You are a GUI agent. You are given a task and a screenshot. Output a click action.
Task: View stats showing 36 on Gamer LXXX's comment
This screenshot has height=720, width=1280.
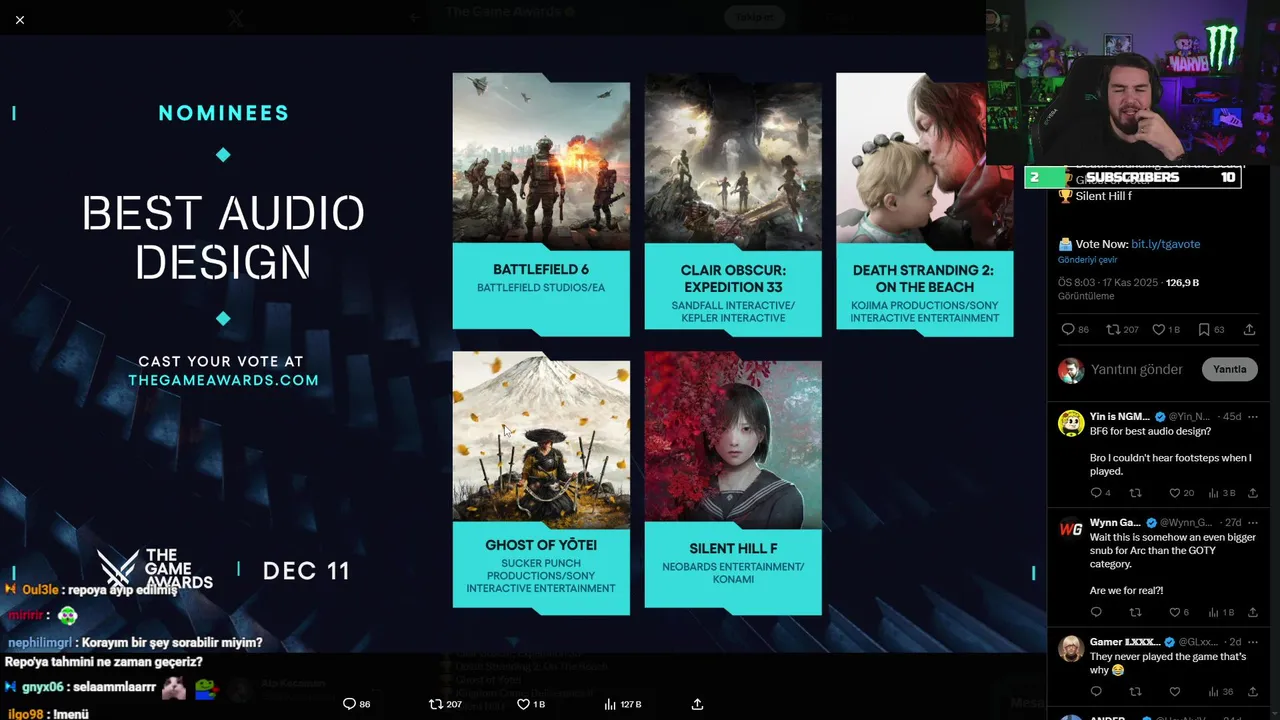coord(1221,691)
